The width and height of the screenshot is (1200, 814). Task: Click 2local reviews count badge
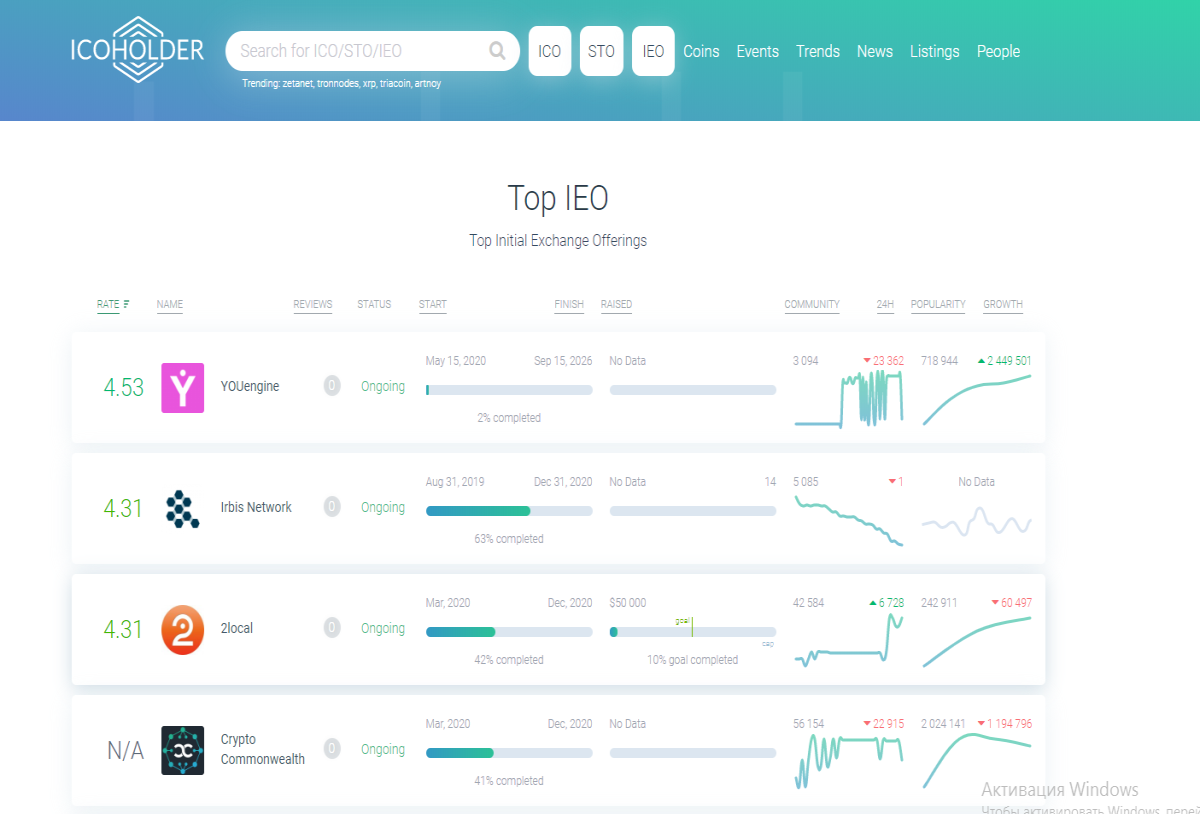(332, 628)
